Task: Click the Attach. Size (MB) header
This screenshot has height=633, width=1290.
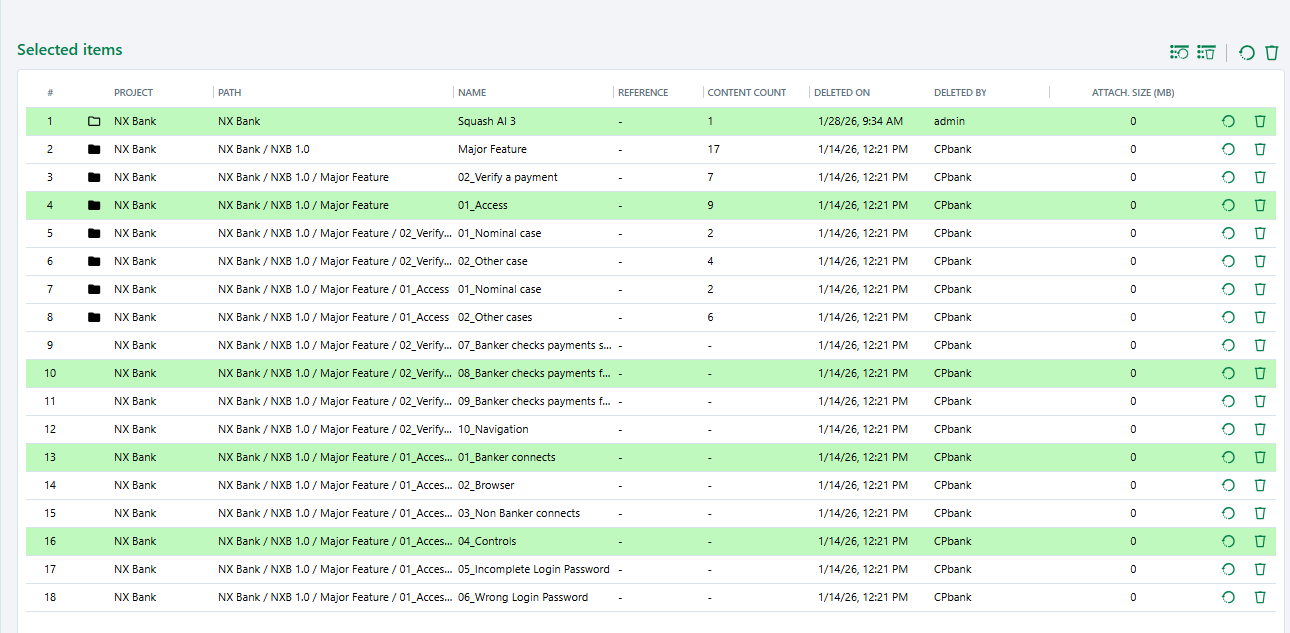Action: [x=1132, y=93]
